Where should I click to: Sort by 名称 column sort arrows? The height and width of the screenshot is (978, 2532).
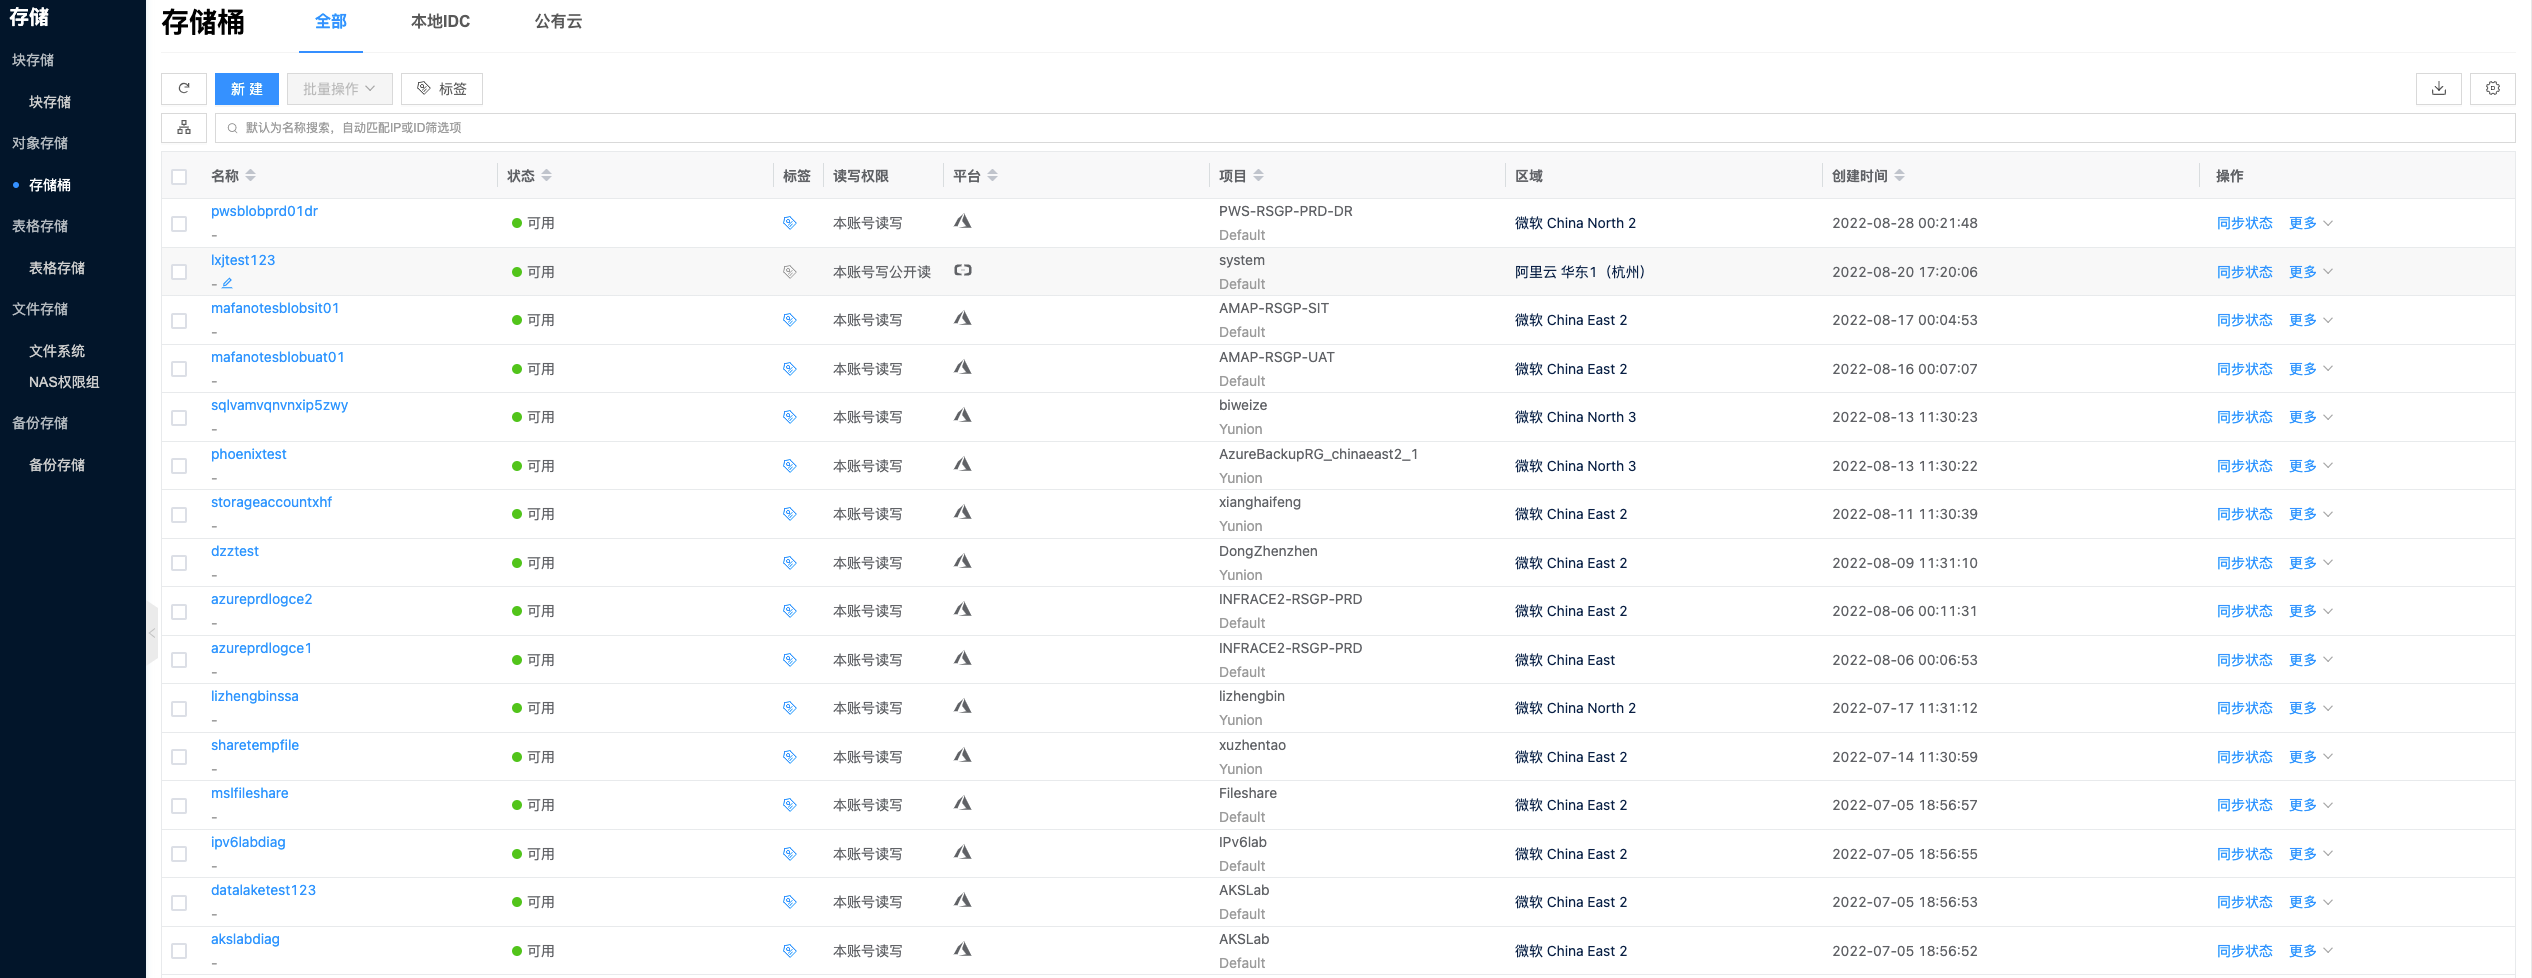(x=251, y=176)
